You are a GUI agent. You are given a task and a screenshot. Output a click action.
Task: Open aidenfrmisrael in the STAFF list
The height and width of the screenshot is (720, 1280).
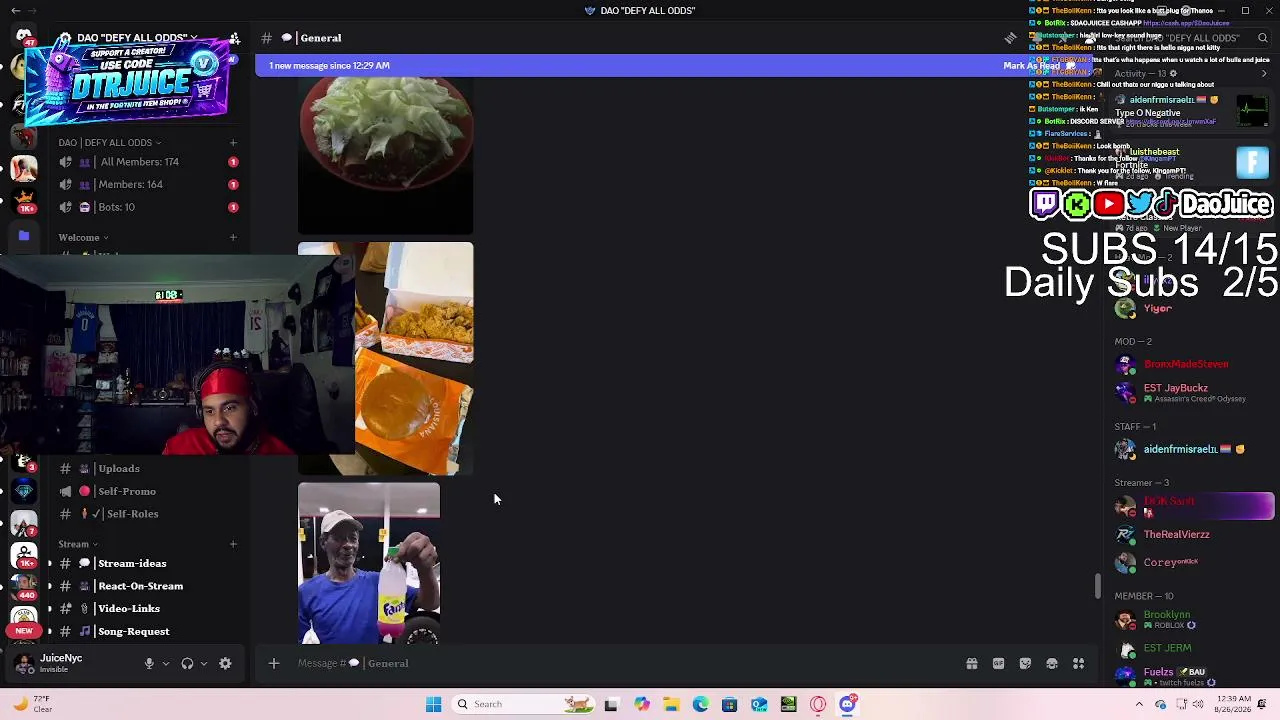(x=1193, y=450)
